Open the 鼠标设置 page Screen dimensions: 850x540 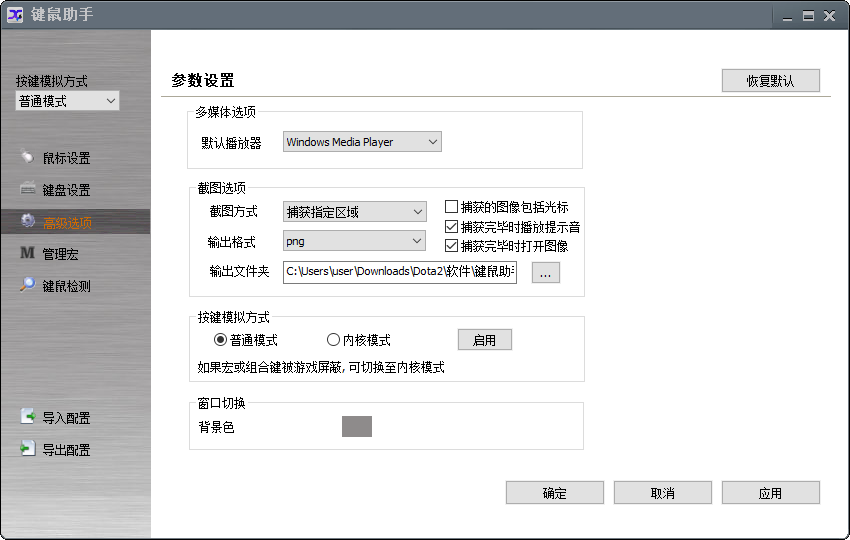pos(66,158)
